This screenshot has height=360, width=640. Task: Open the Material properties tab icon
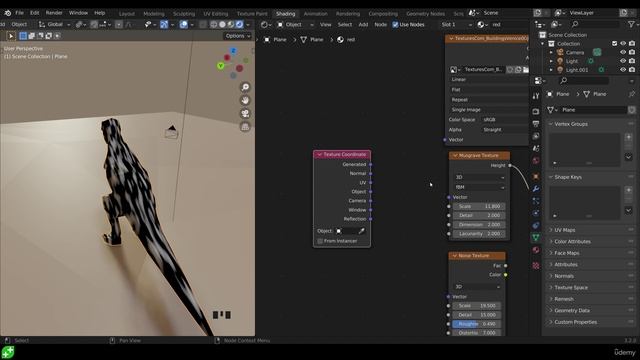(536, 250)
